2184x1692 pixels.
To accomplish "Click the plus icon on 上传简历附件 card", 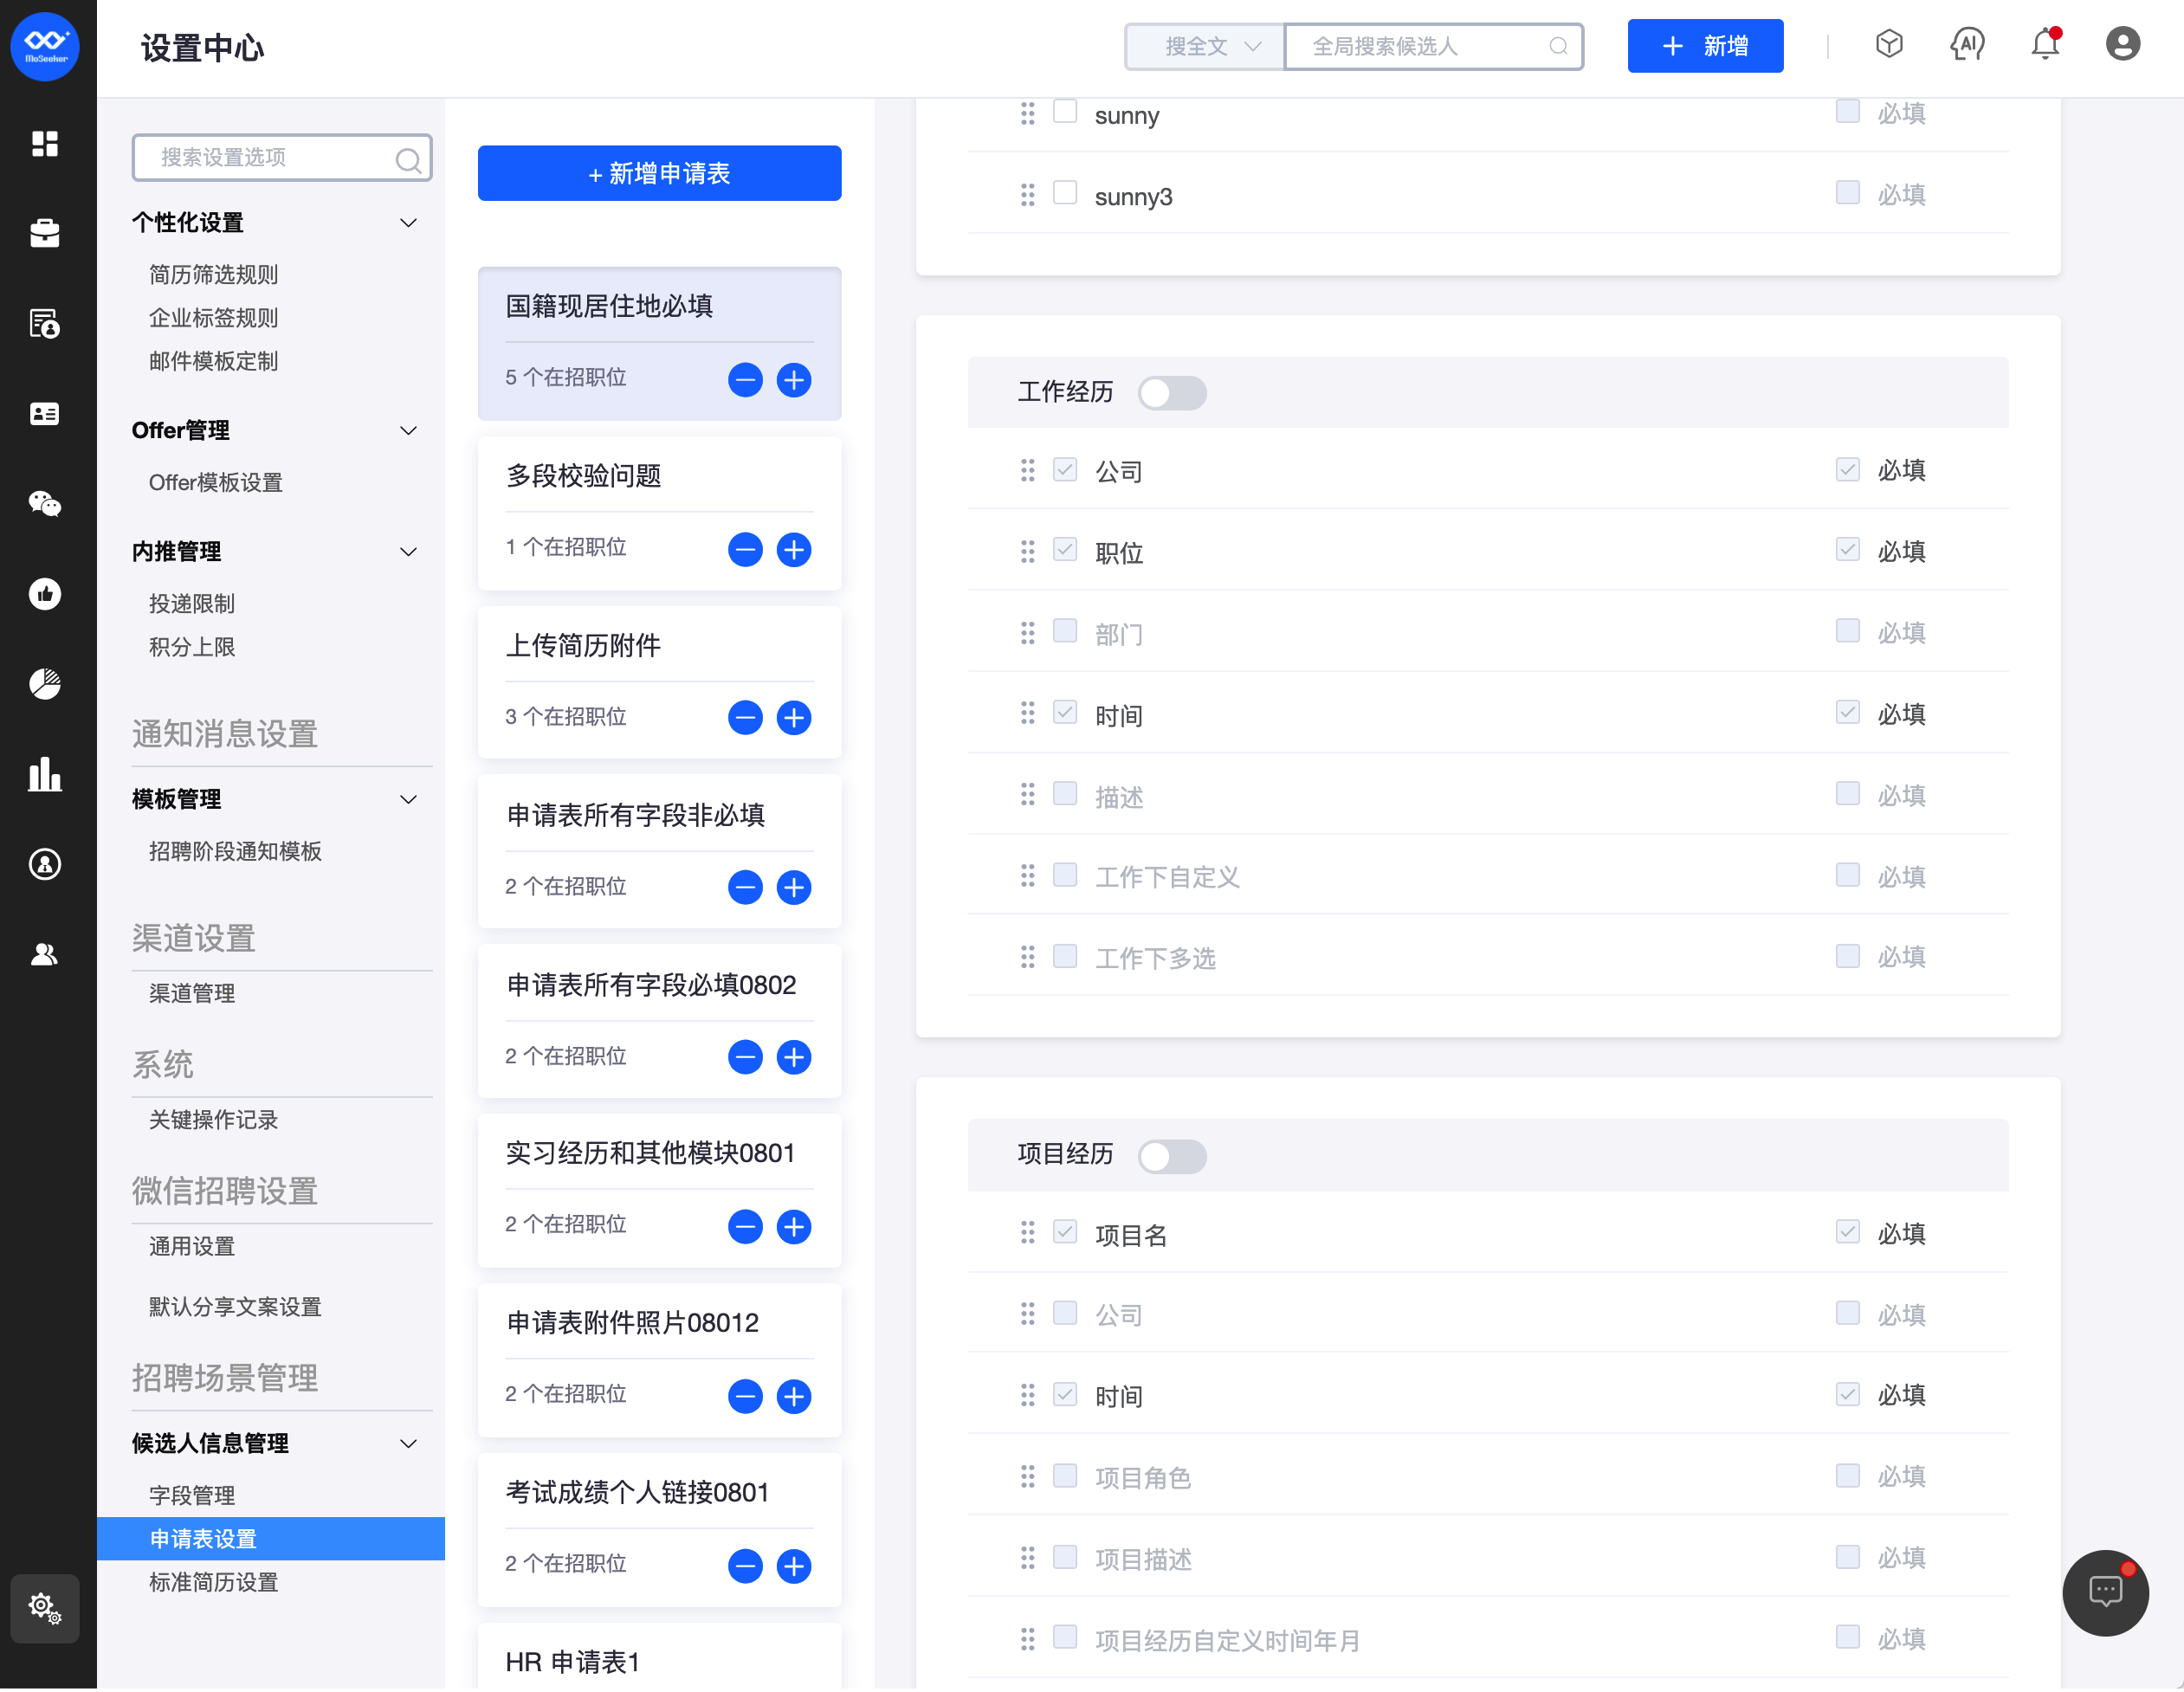I will tap(794, 718).
